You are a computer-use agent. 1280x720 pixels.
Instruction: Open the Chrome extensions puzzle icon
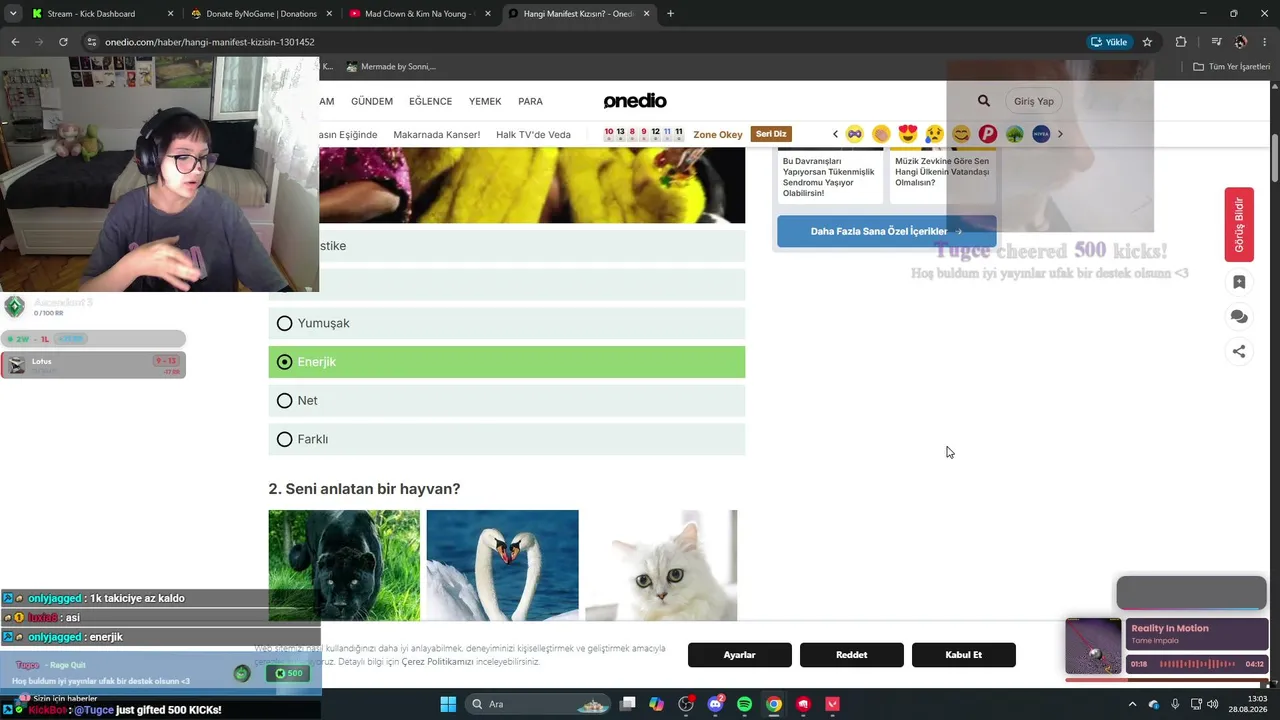1181,42
